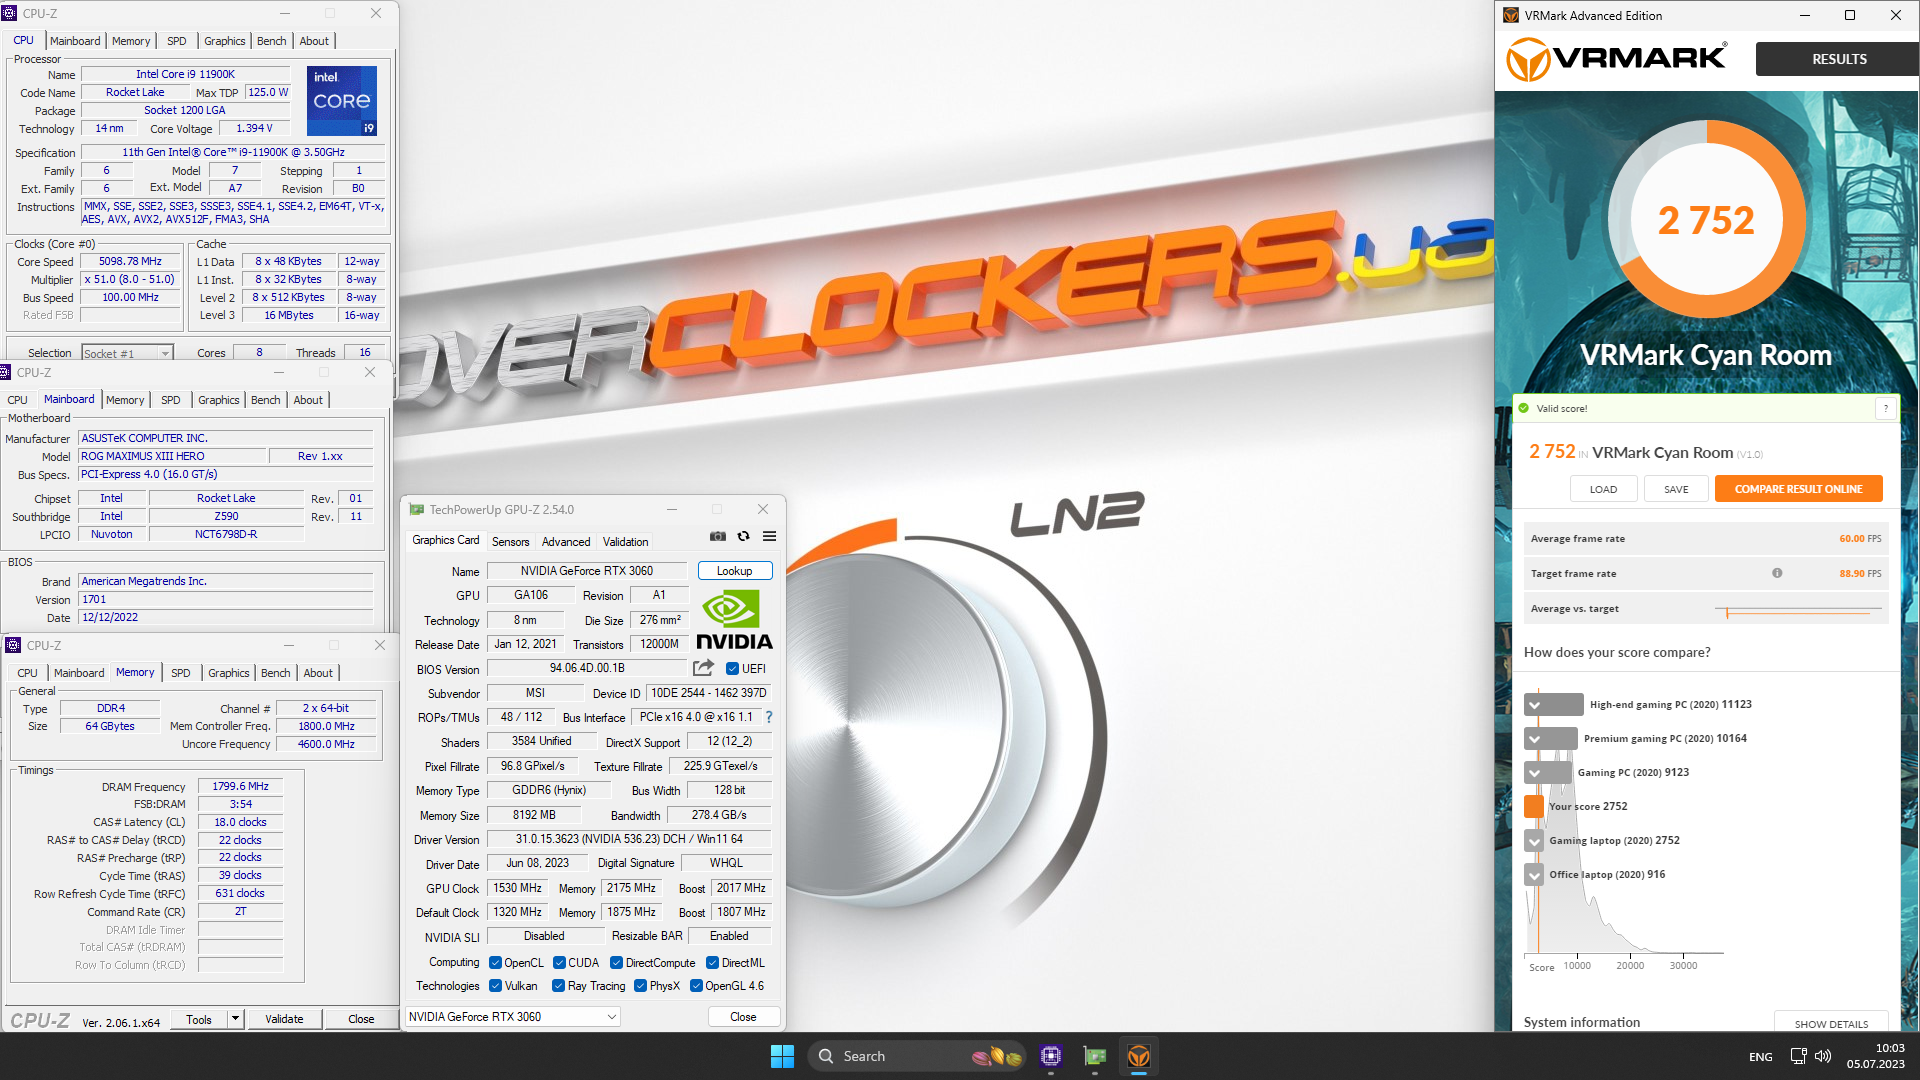Click the GPU-Z Close button

click(743, 1016)
